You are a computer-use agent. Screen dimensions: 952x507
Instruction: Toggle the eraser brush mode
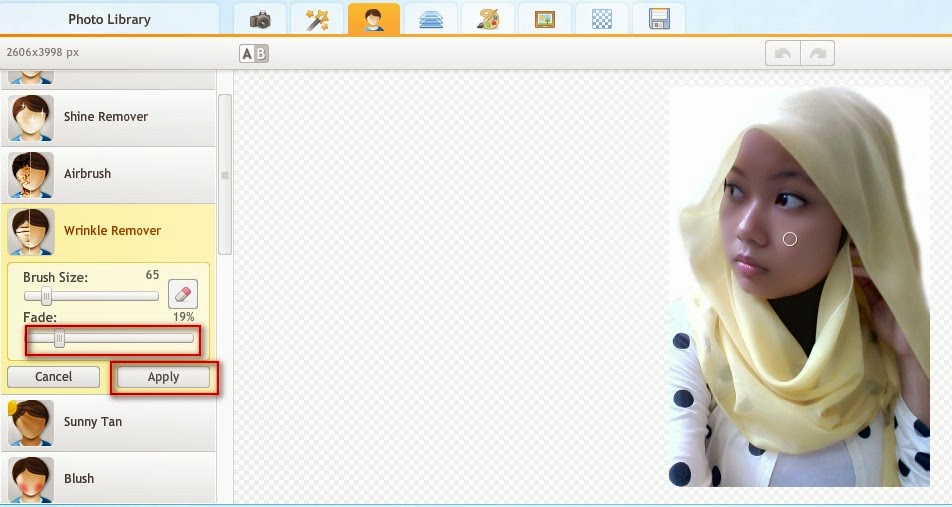(x=183, y=294)
